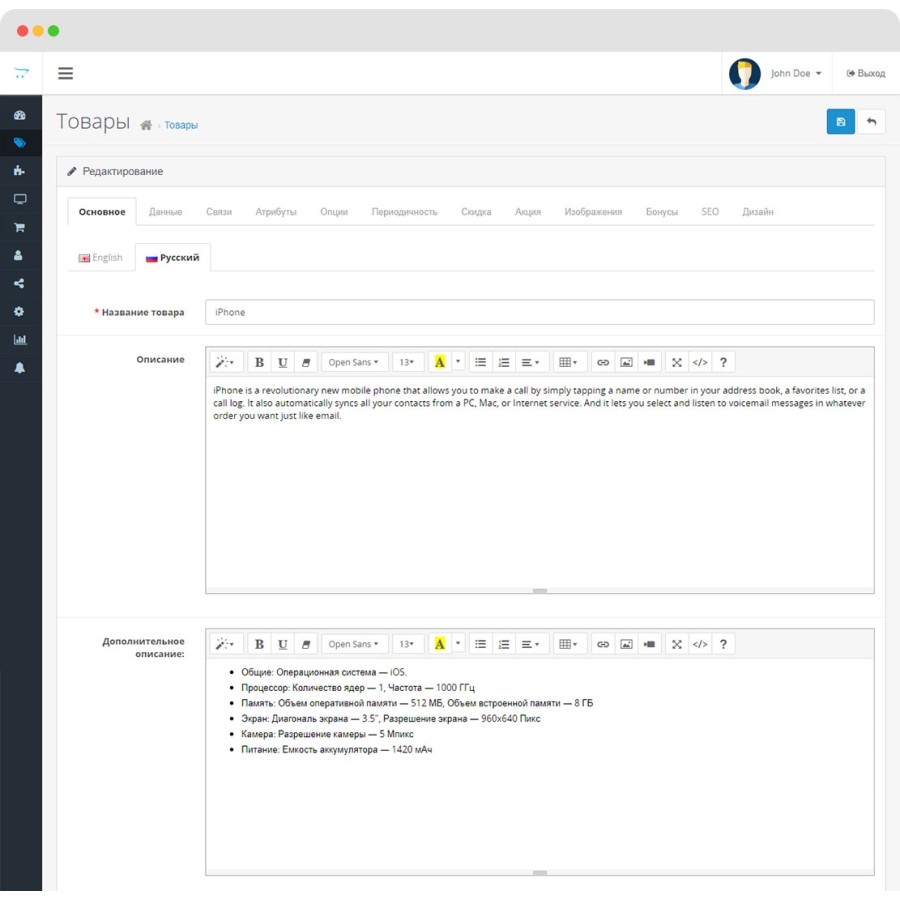900x900 pixels.
Task: Toggle bold in Дополнительное описание editor
Action: pos(259,644)
